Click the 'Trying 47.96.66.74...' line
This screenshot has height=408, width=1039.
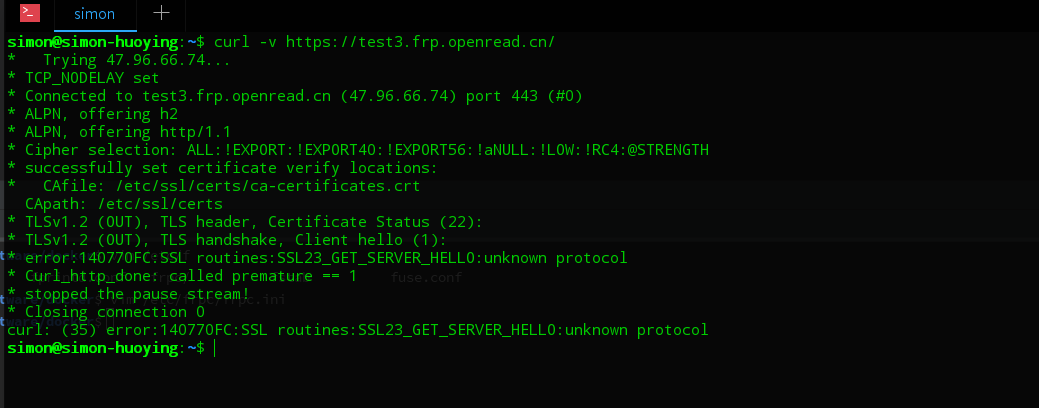pyautogui.click(x=119, y=60)
